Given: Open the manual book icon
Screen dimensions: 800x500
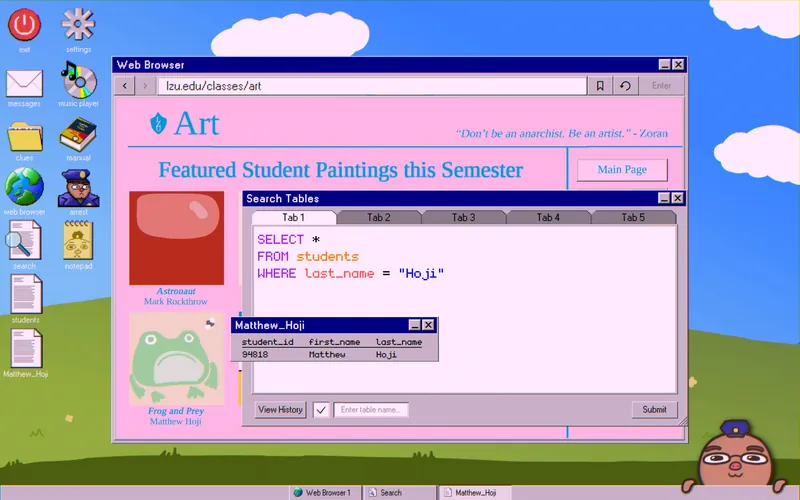Looking at the screenshot, I should [78, 135].
